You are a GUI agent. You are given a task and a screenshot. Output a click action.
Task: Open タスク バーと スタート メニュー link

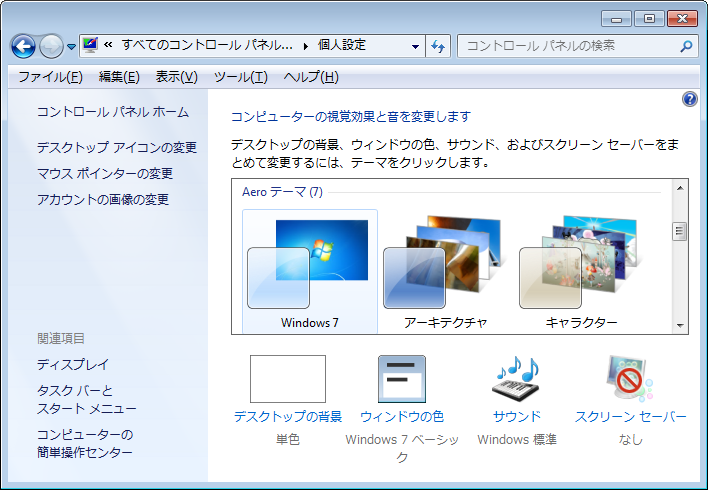87,400
